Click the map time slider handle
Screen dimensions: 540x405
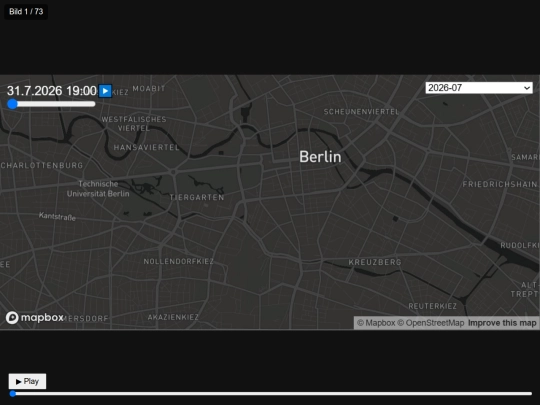[12, 104]
